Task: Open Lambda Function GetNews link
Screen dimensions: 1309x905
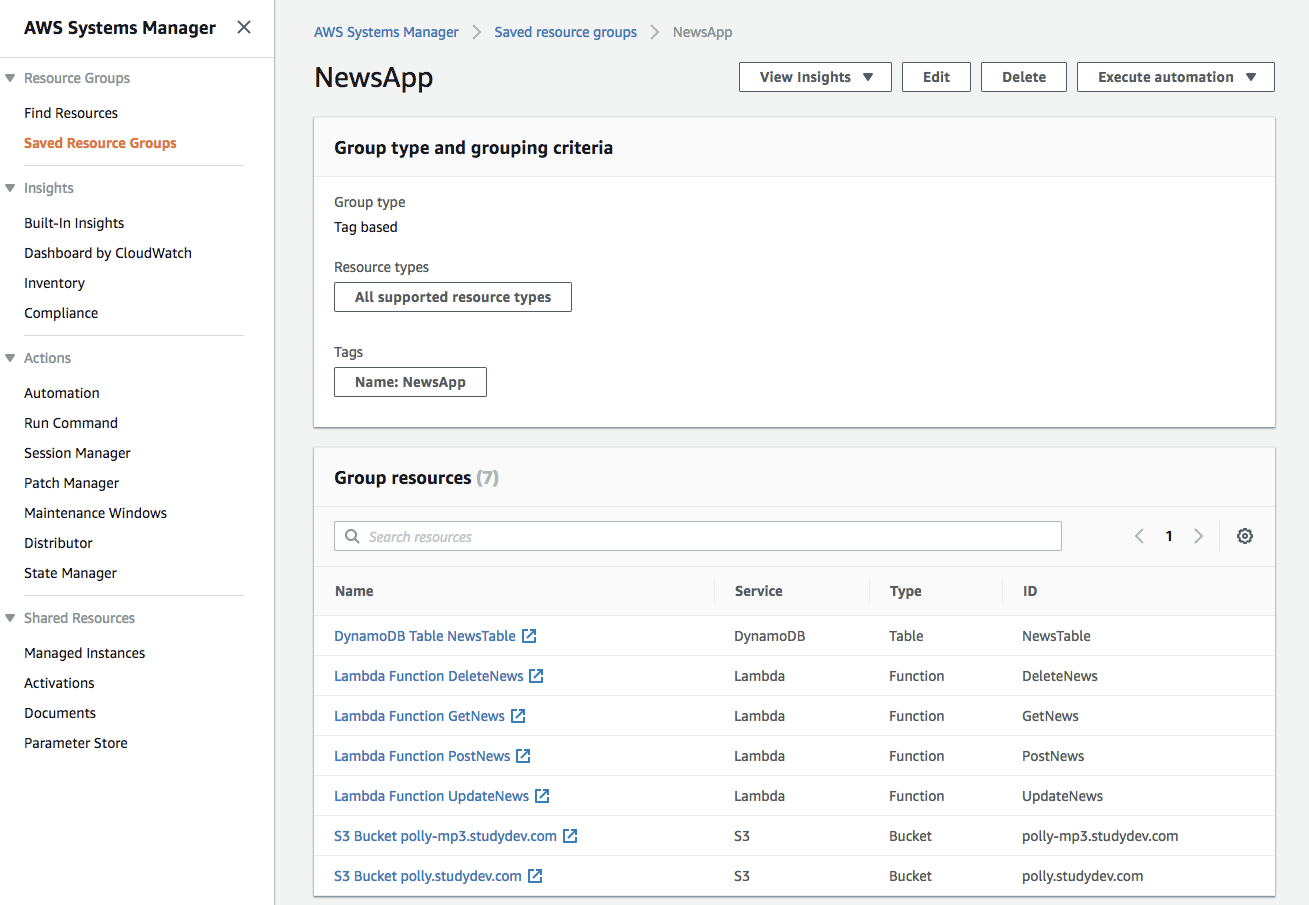Action: (x=420, y=716)
